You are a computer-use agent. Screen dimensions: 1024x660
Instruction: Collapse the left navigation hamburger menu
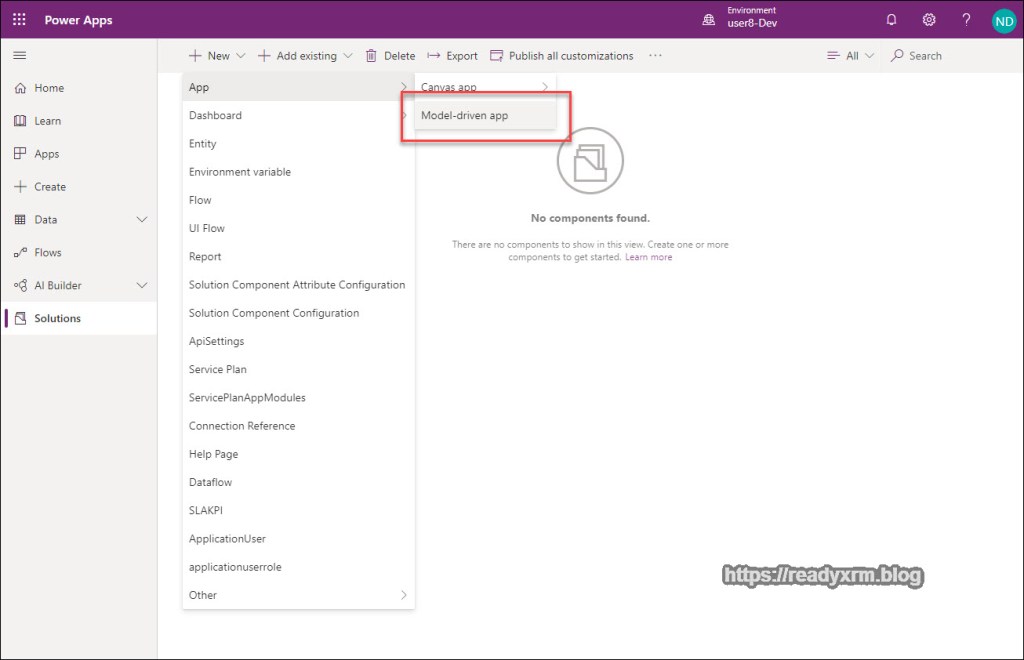pos(20,55)
